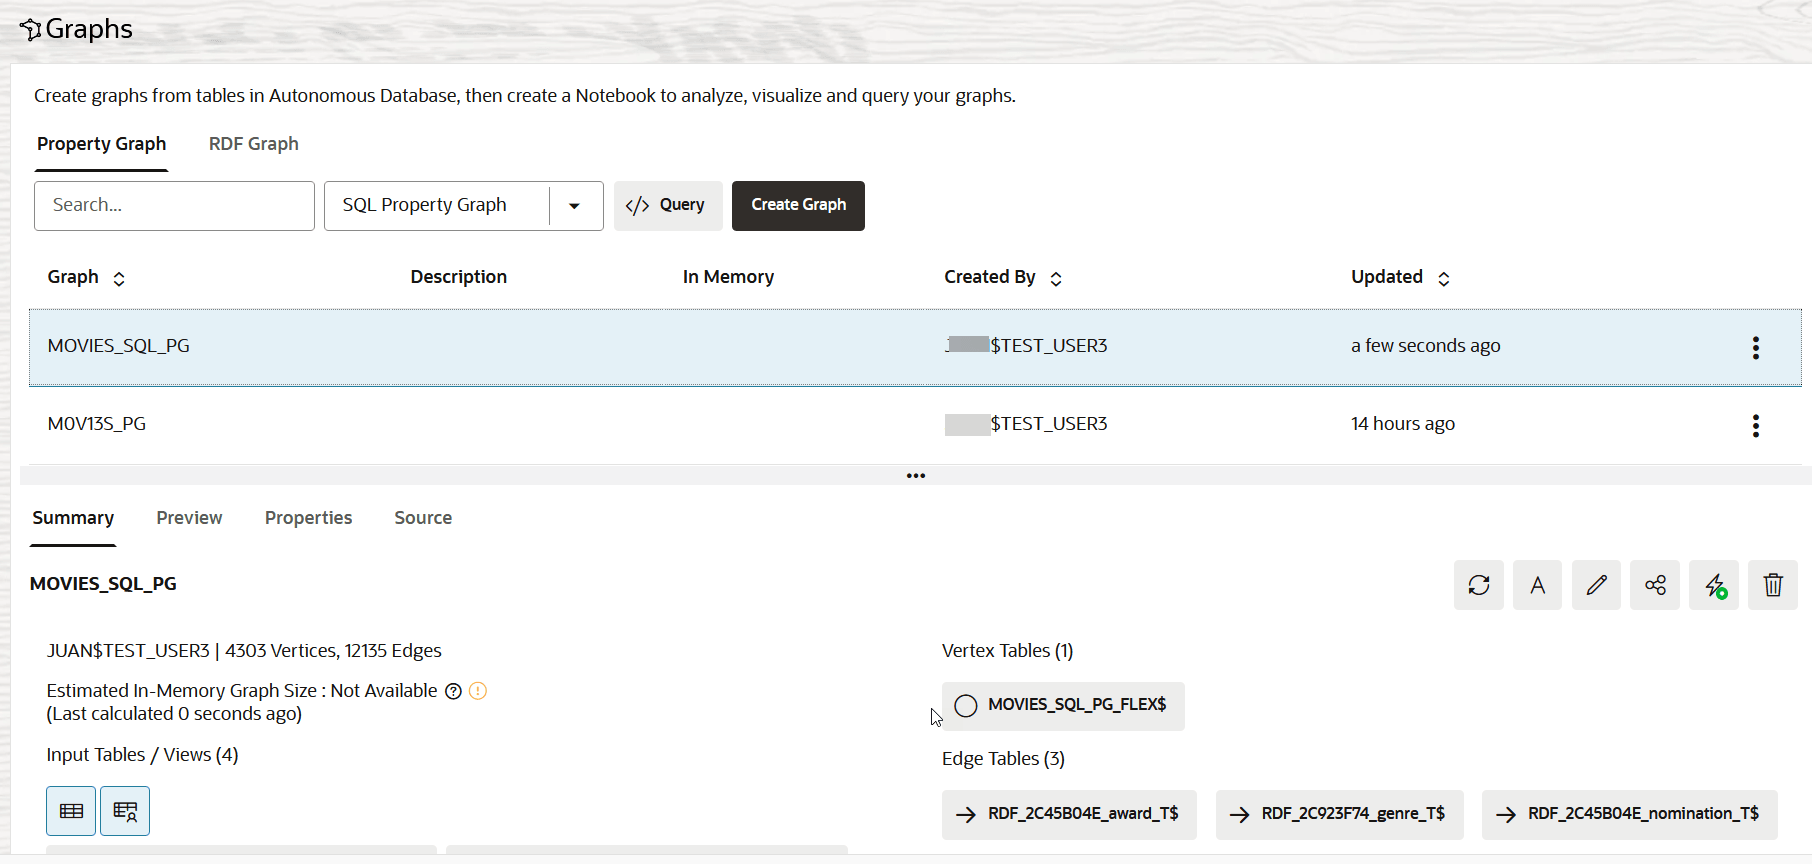Click help icon next to graph size
Image resolution: width=1812 pixels, height=864 pixels.
point(453,691)
